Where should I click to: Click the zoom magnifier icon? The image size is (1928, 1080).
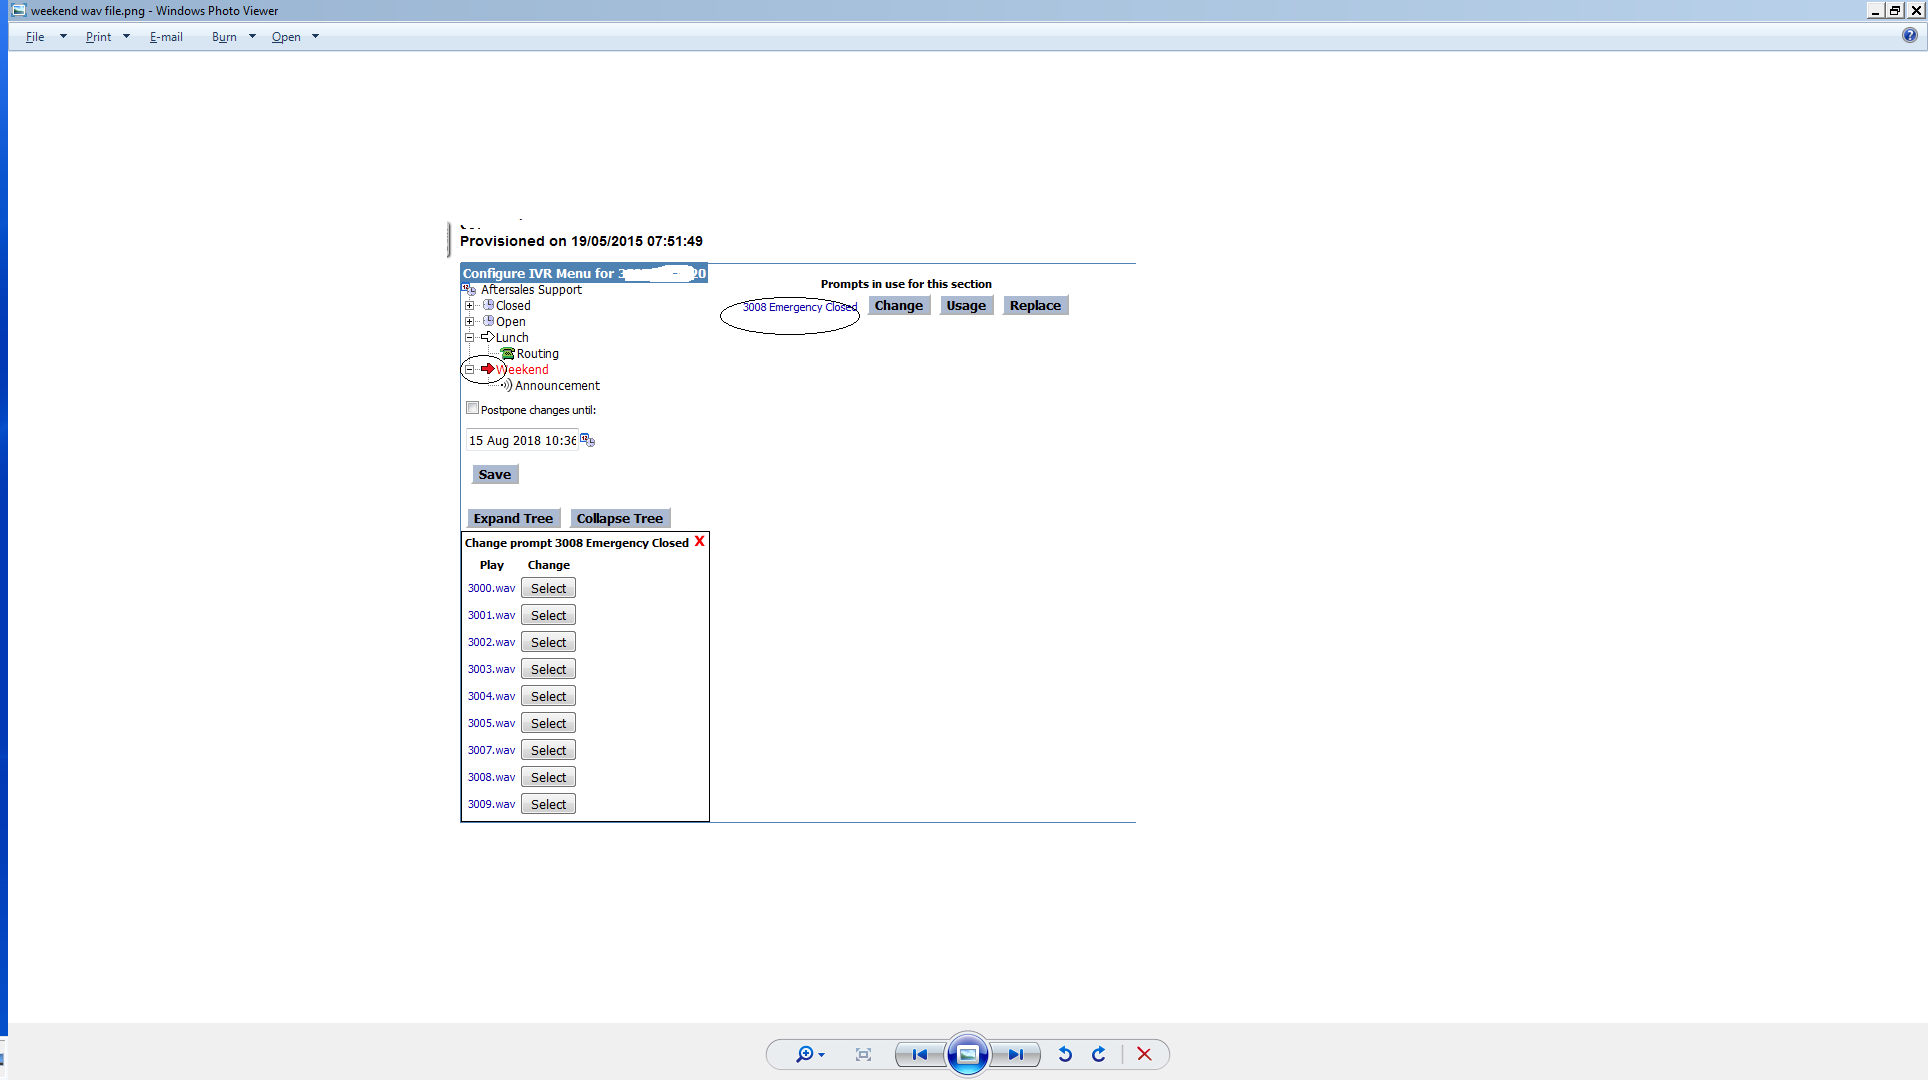tap(804, 1054)
